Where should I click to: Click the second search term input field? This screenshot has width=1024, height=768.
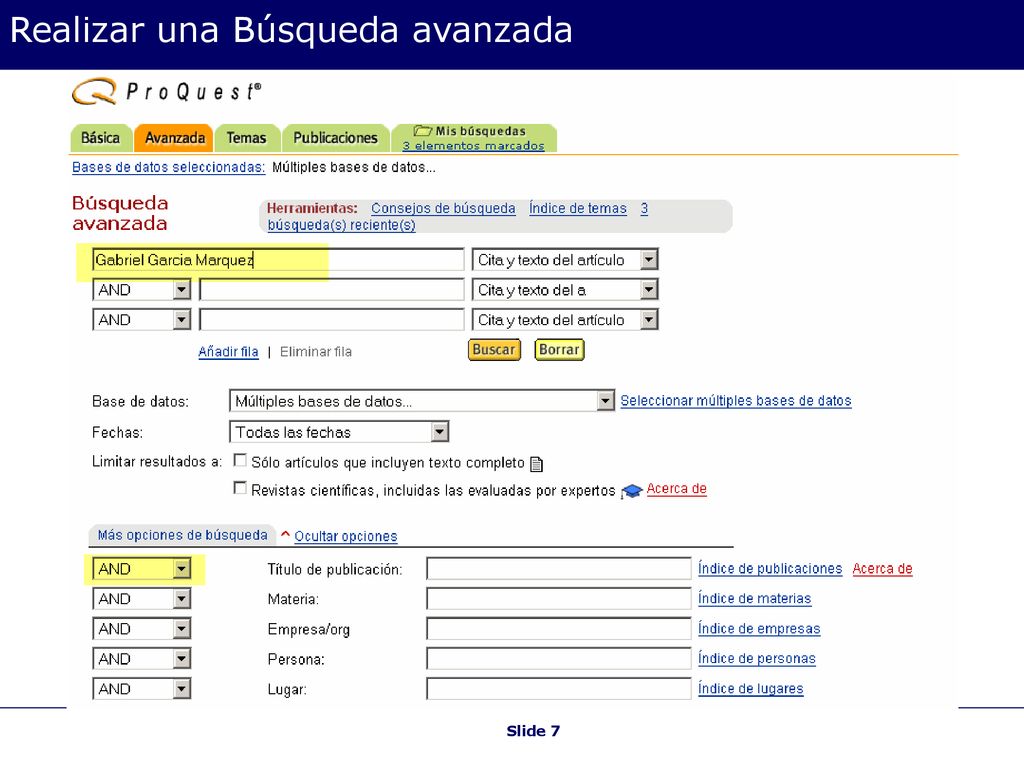(x=332, y=290)
